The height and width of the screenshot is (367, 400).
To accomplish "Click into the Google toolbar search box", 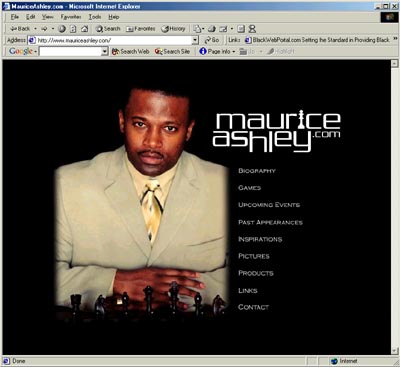I will [x=70, y=51].
